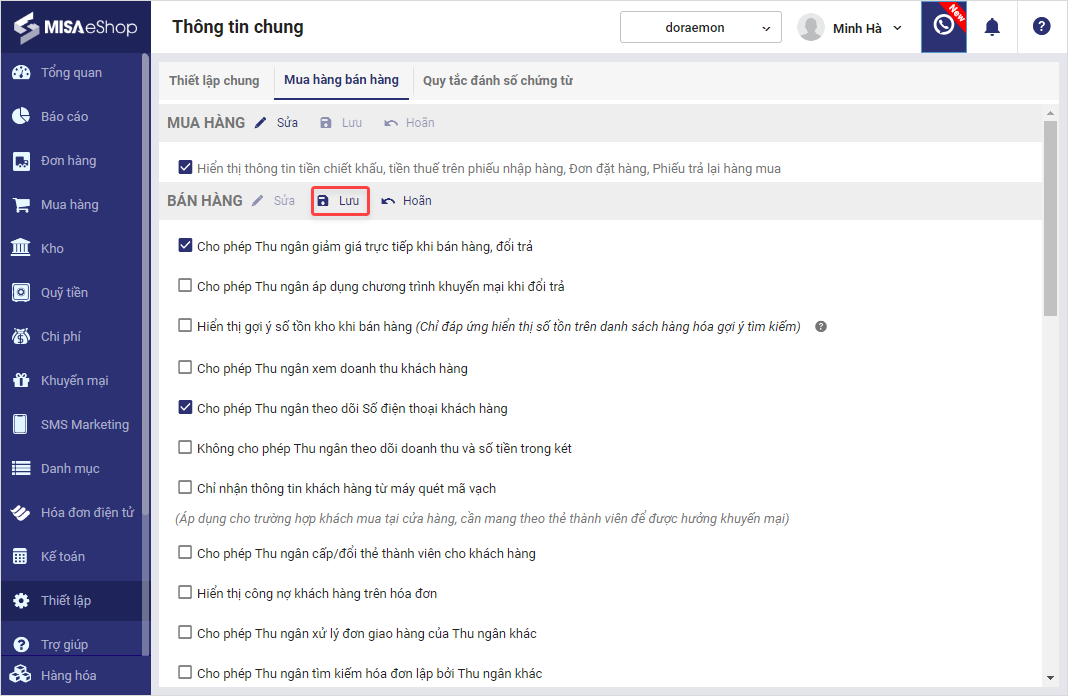Image resolution: width=1068 pixels, height=696 pixels.
Task: Open Hóa đơn điện tử icon
Action: pyautogui.click(x=21, y=512)
